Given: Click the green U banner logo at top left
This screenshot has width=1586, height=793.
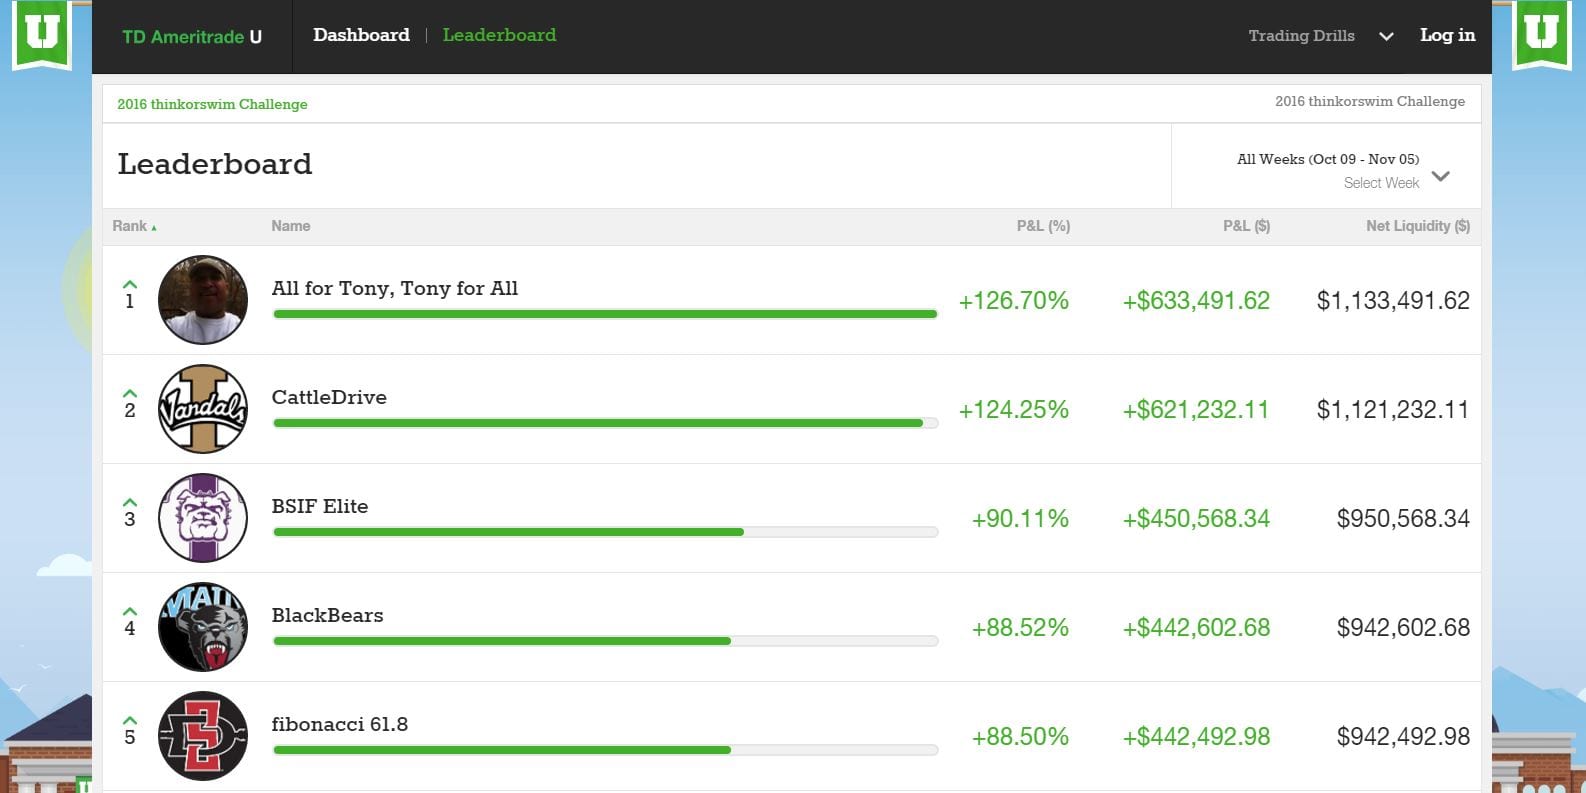Looking at the screenshot, I should (42, 34).
